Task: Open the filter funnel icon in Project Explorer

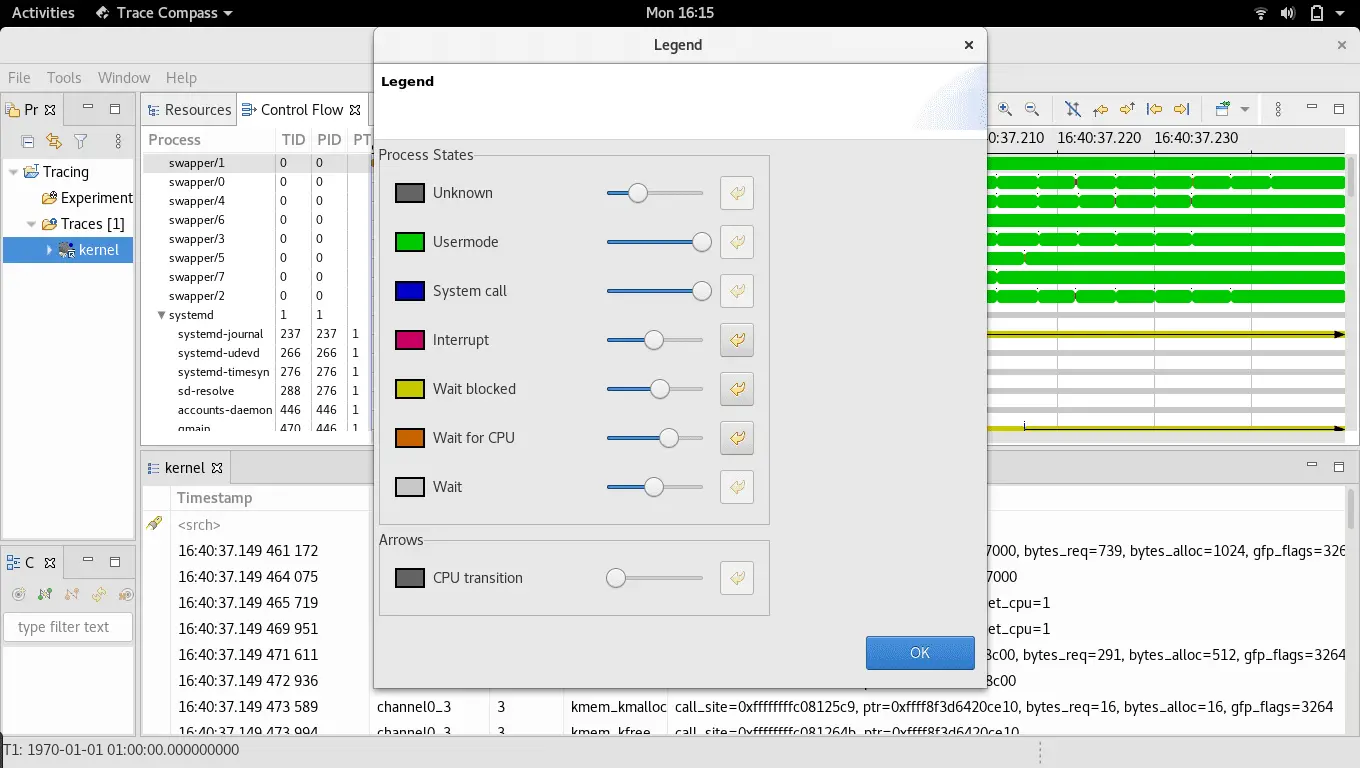Action: tap(81, 142)
